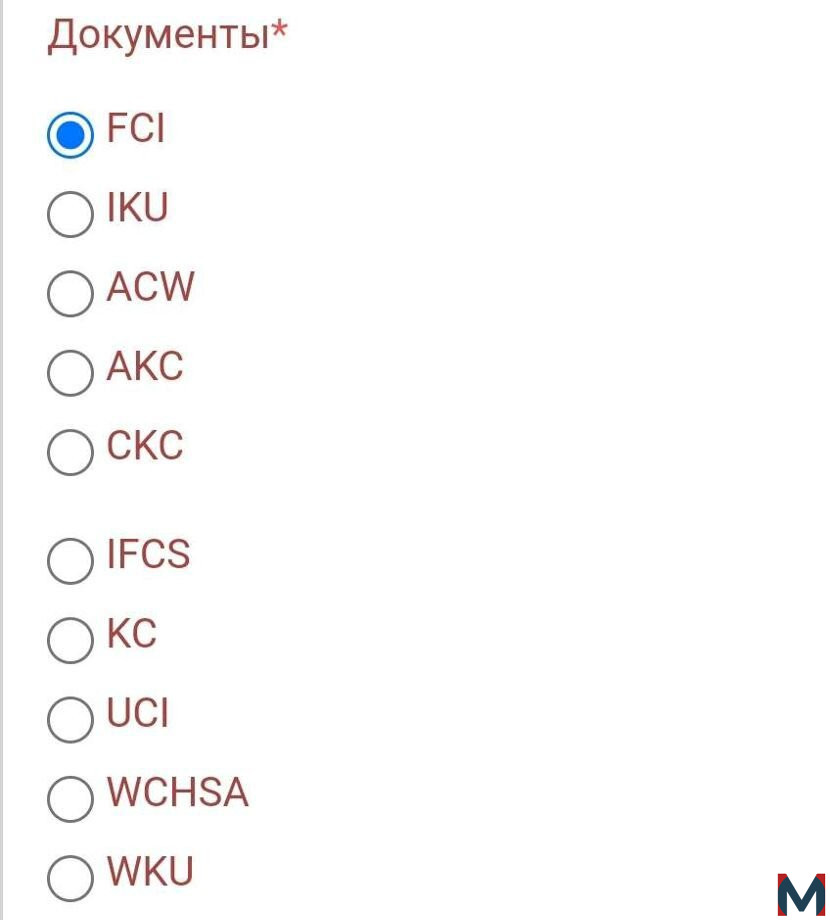The height and width of the screenshot is (920, 830).
Task: Choose the KC radio circle
Action: [x=70, y=640]
